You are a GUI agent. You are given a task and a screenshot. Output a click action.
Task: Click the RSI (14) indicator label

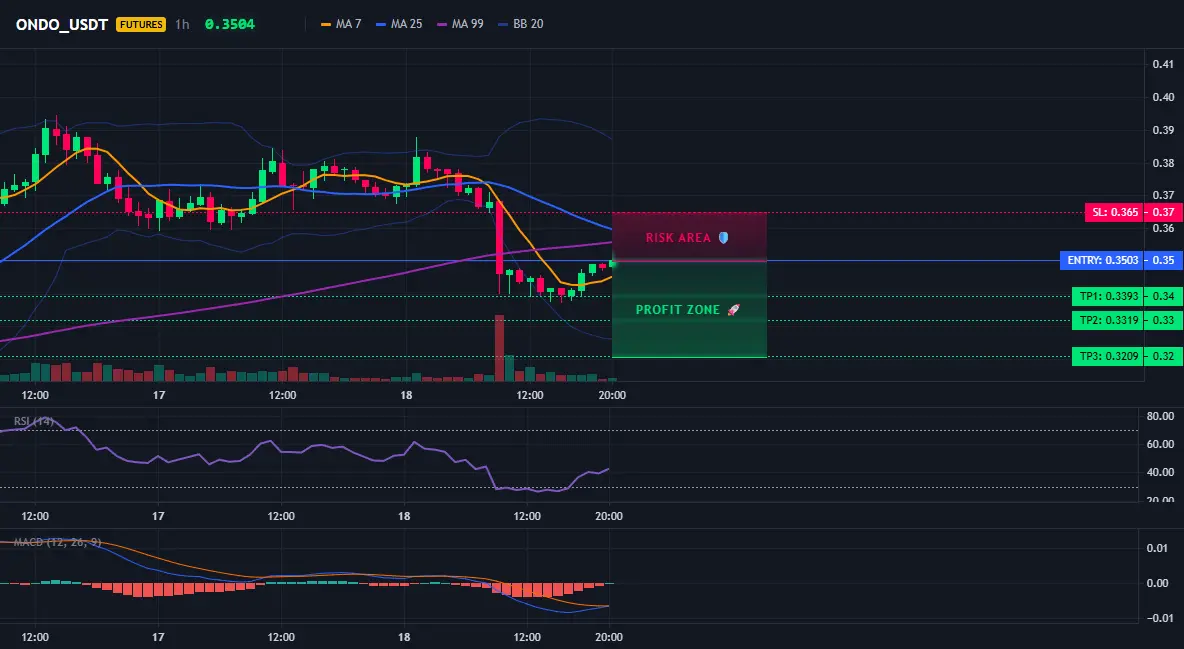[x=34, y=421]
